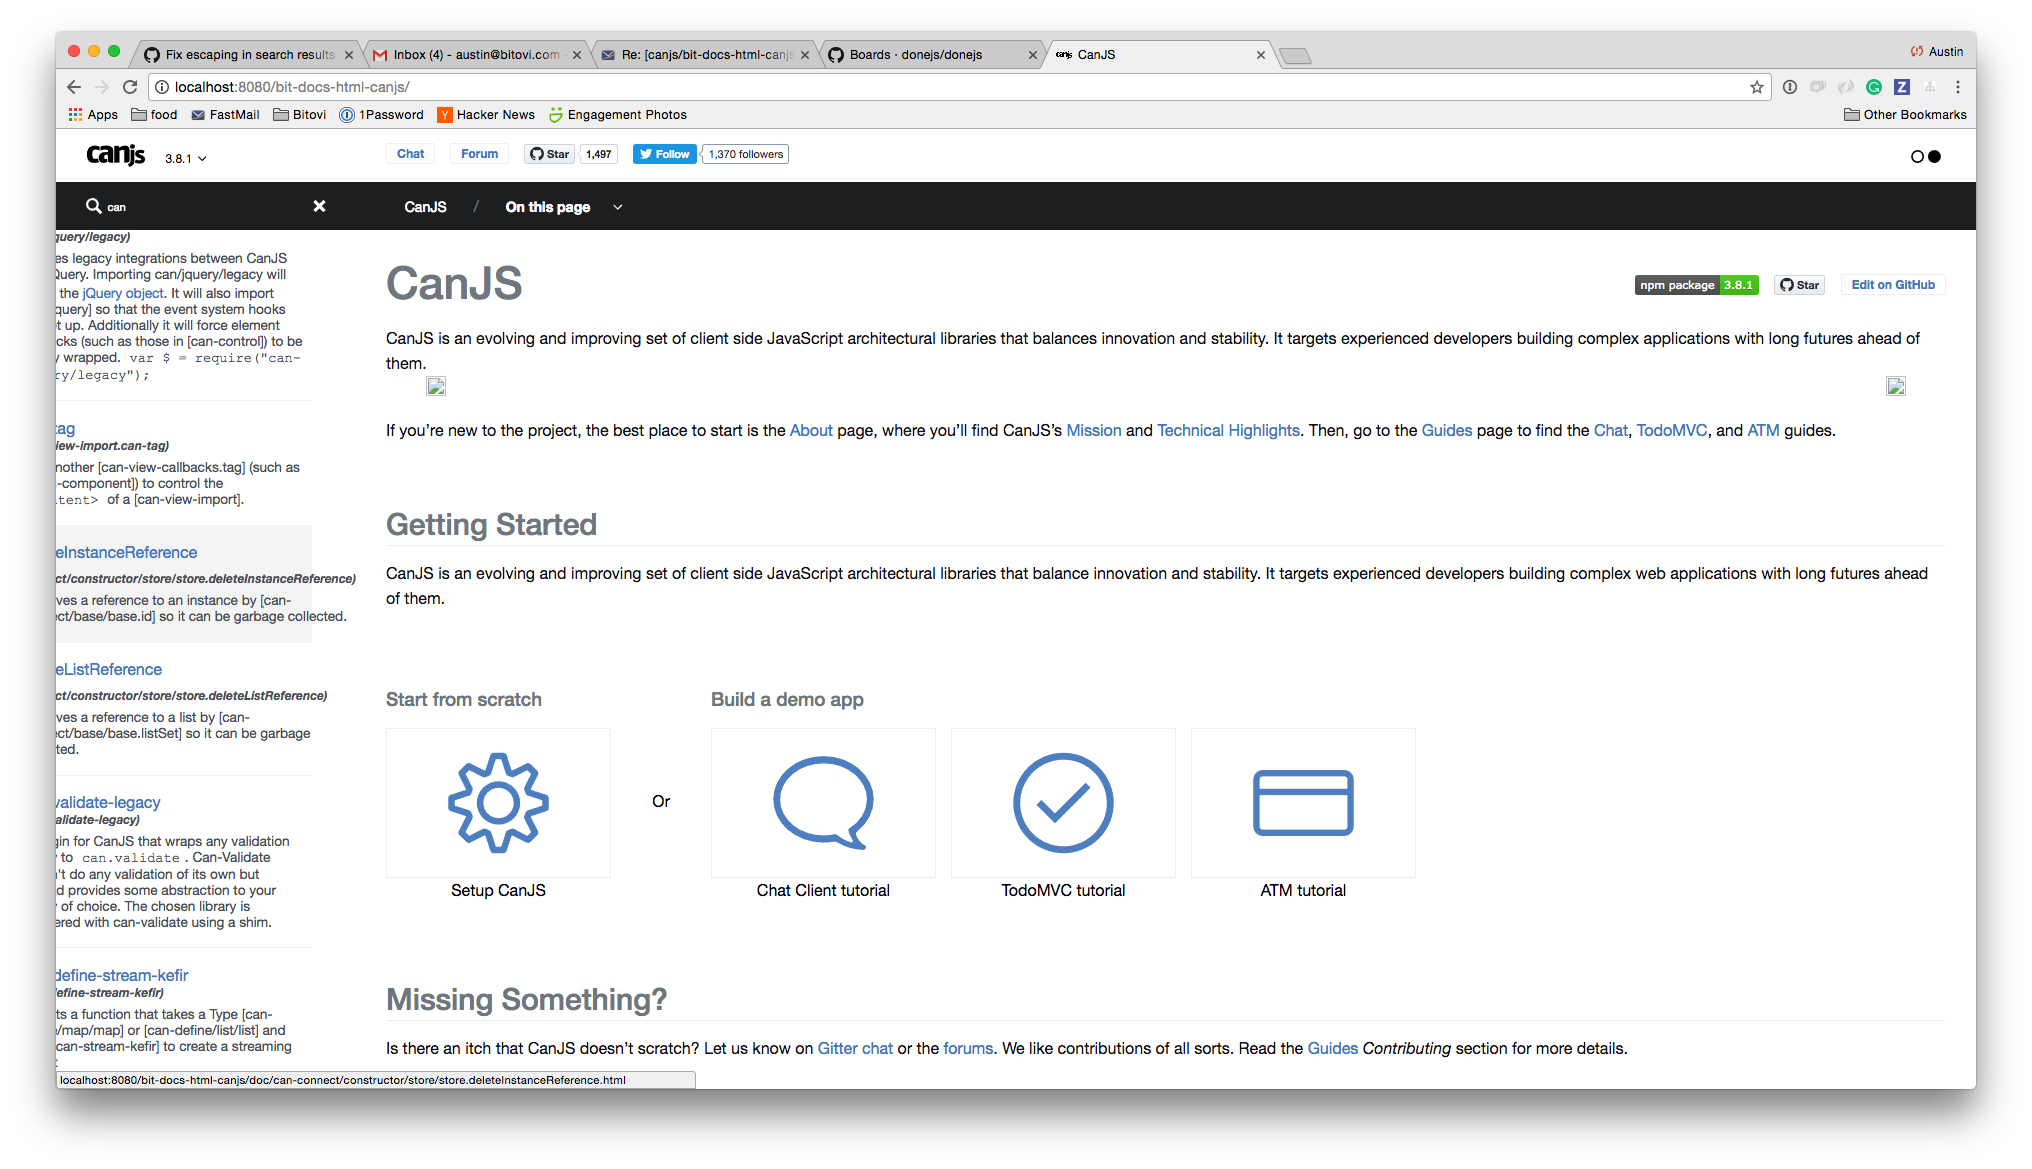Screen dimensions: 2032x1169
Task: Open the Technical Highlights link
Action: (1228, 430)
